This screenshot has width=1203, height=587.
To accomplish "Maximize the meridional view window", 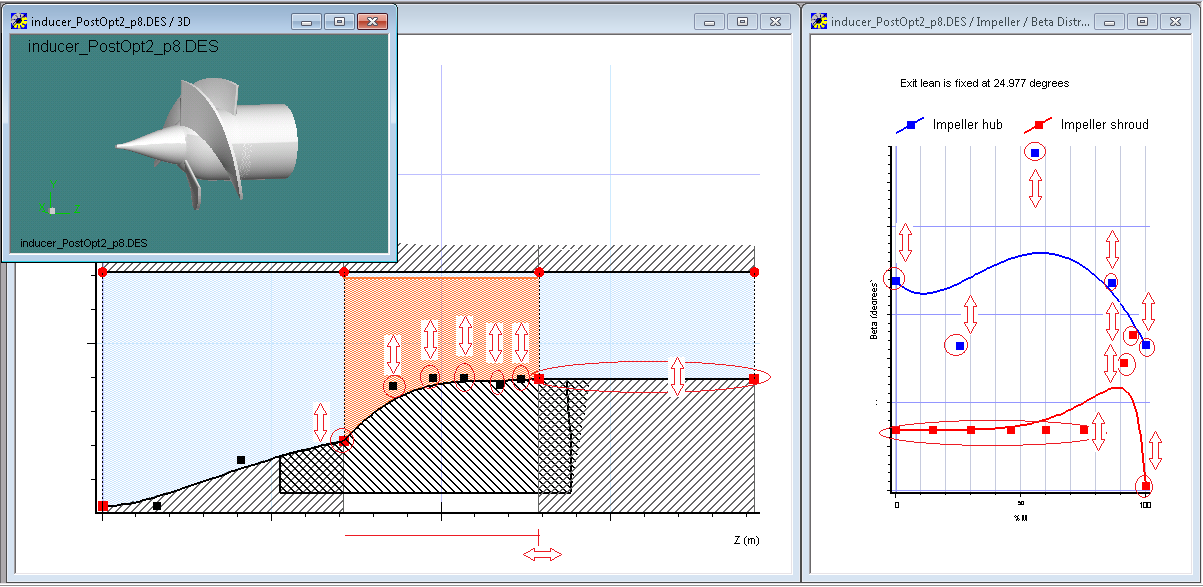I will click(742, 20).
